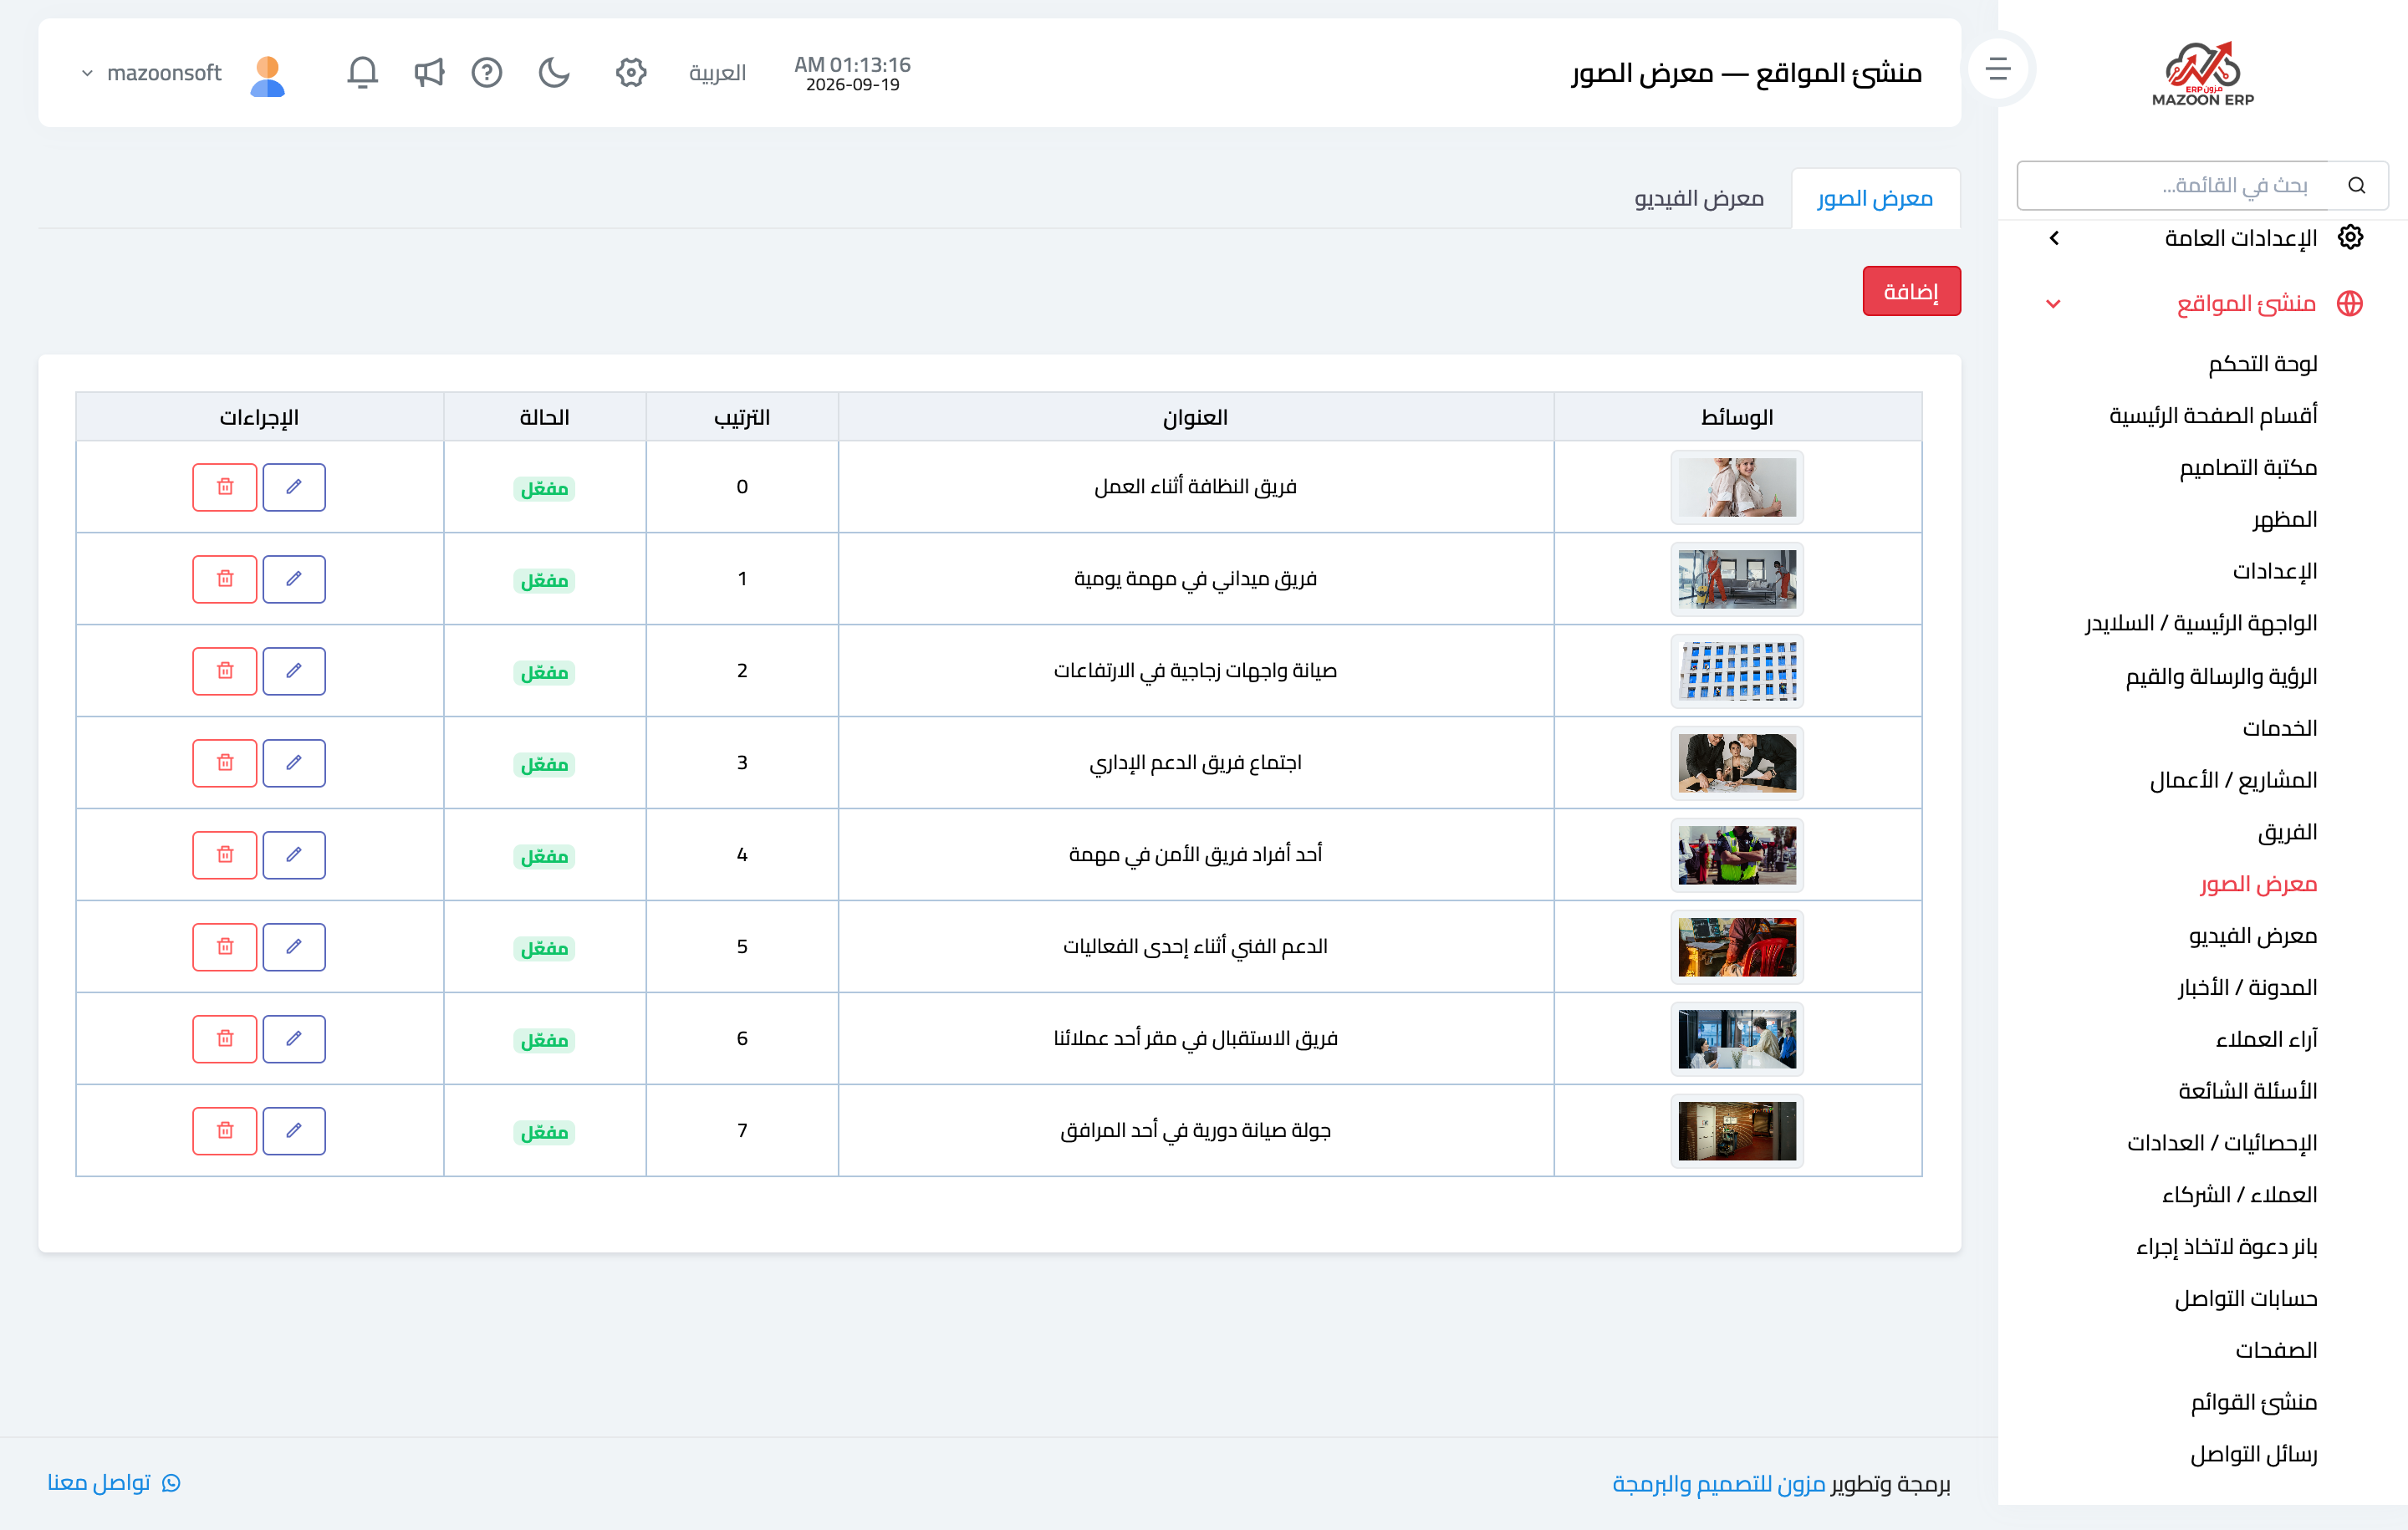Toggle dark mode moon icon
Viewport: 2408px width, 1530px height.
point(554,72)
